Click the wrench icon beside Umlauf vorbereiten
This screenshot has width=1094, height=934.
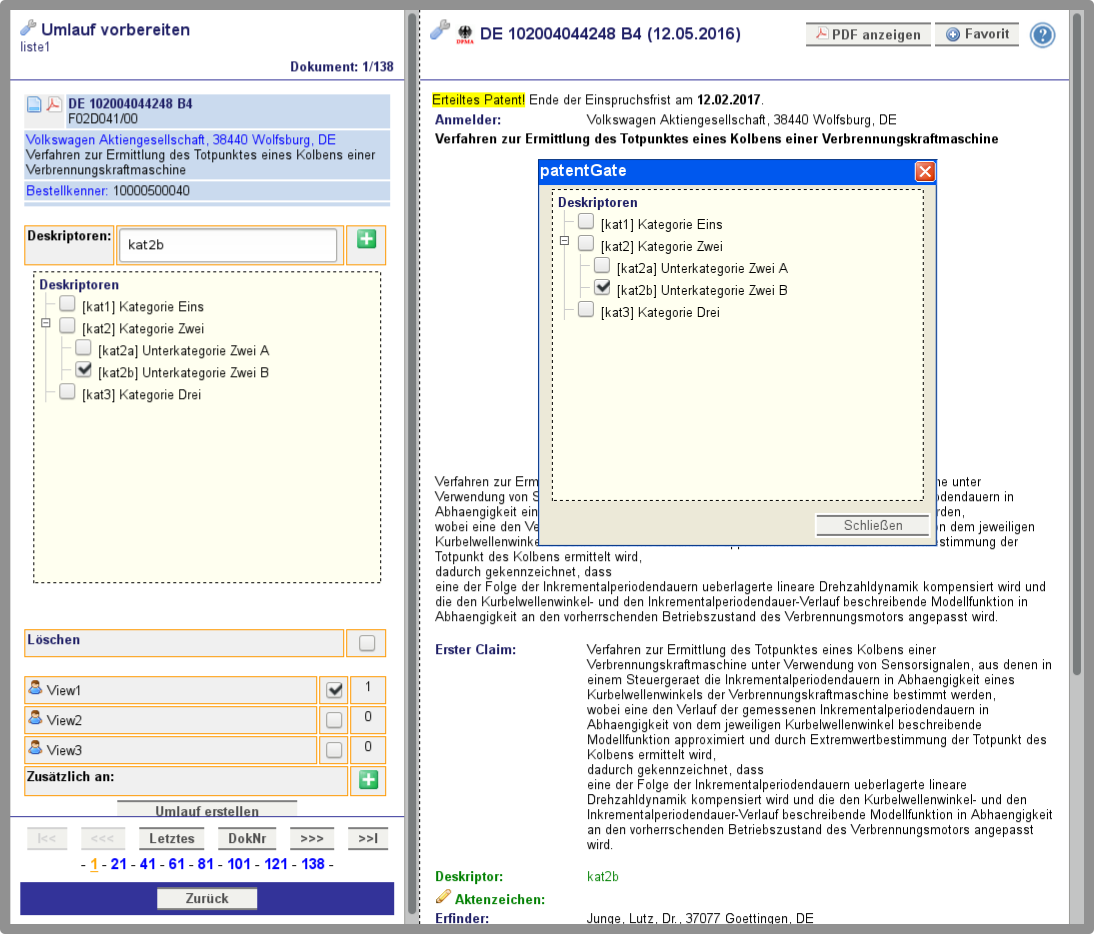tap(28, 28)
